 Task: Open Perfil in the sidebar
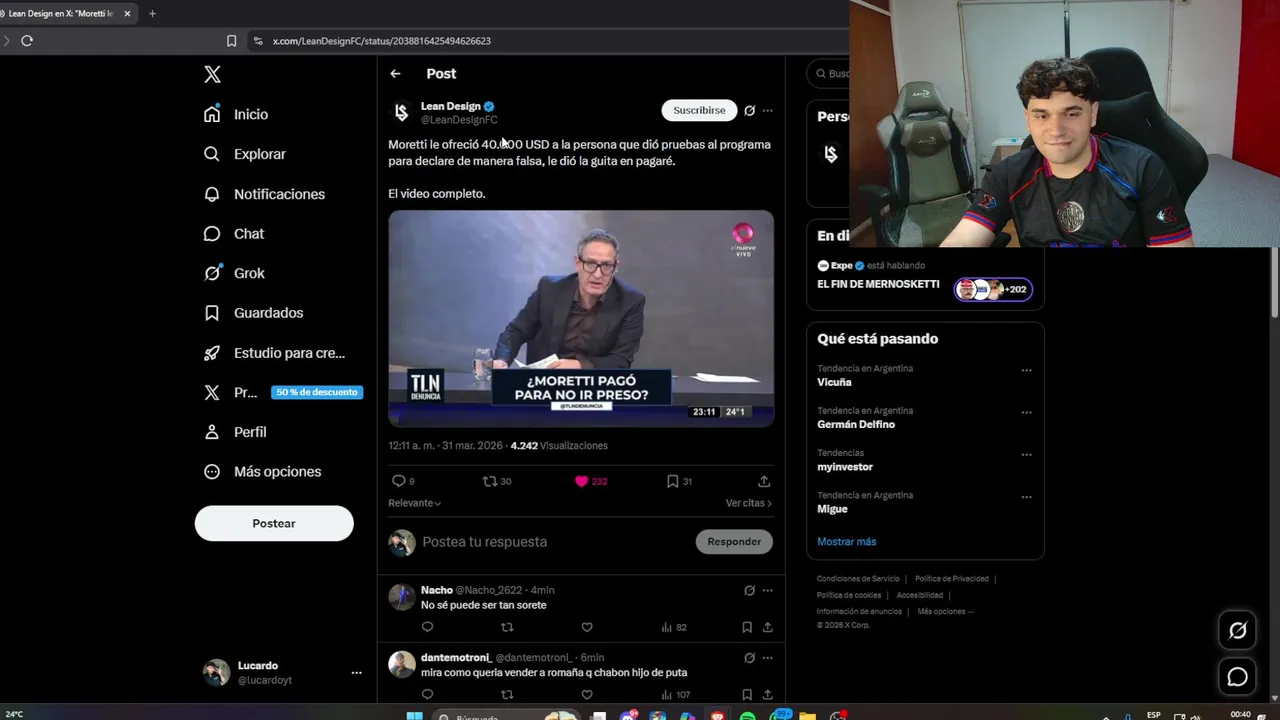point(235,432)
